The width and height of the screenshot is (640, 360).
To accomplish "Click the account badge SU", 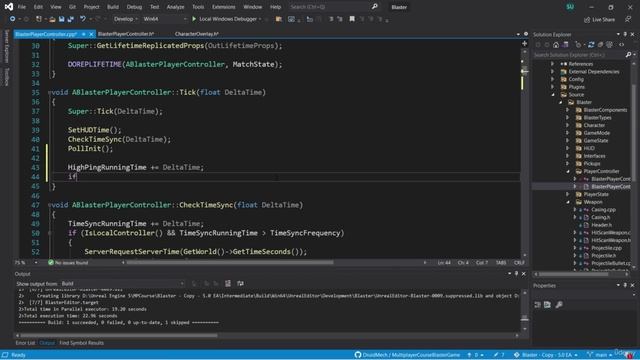I will tap(570, 7).
